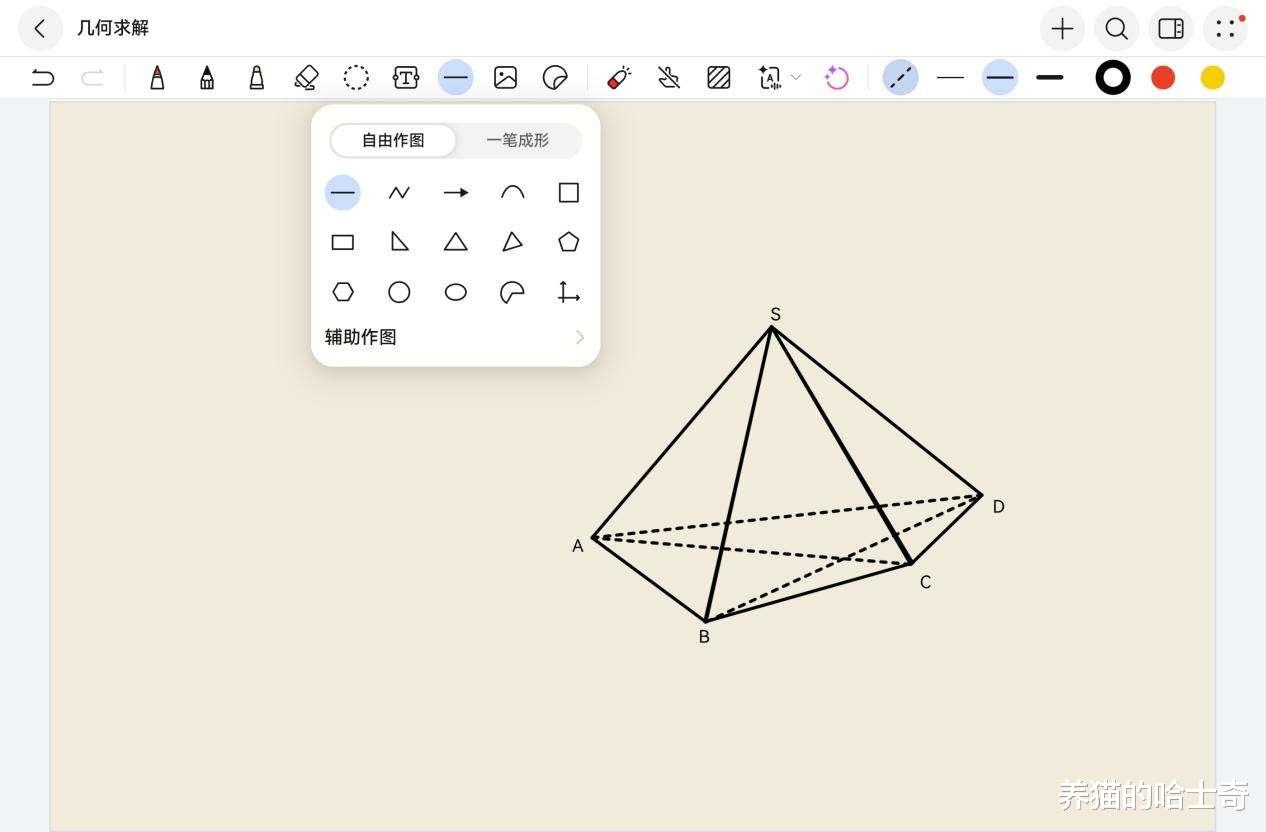Toggle the shape drawing tool in toolbar
The image size is (1266, 832).
(x=456, y=77)
